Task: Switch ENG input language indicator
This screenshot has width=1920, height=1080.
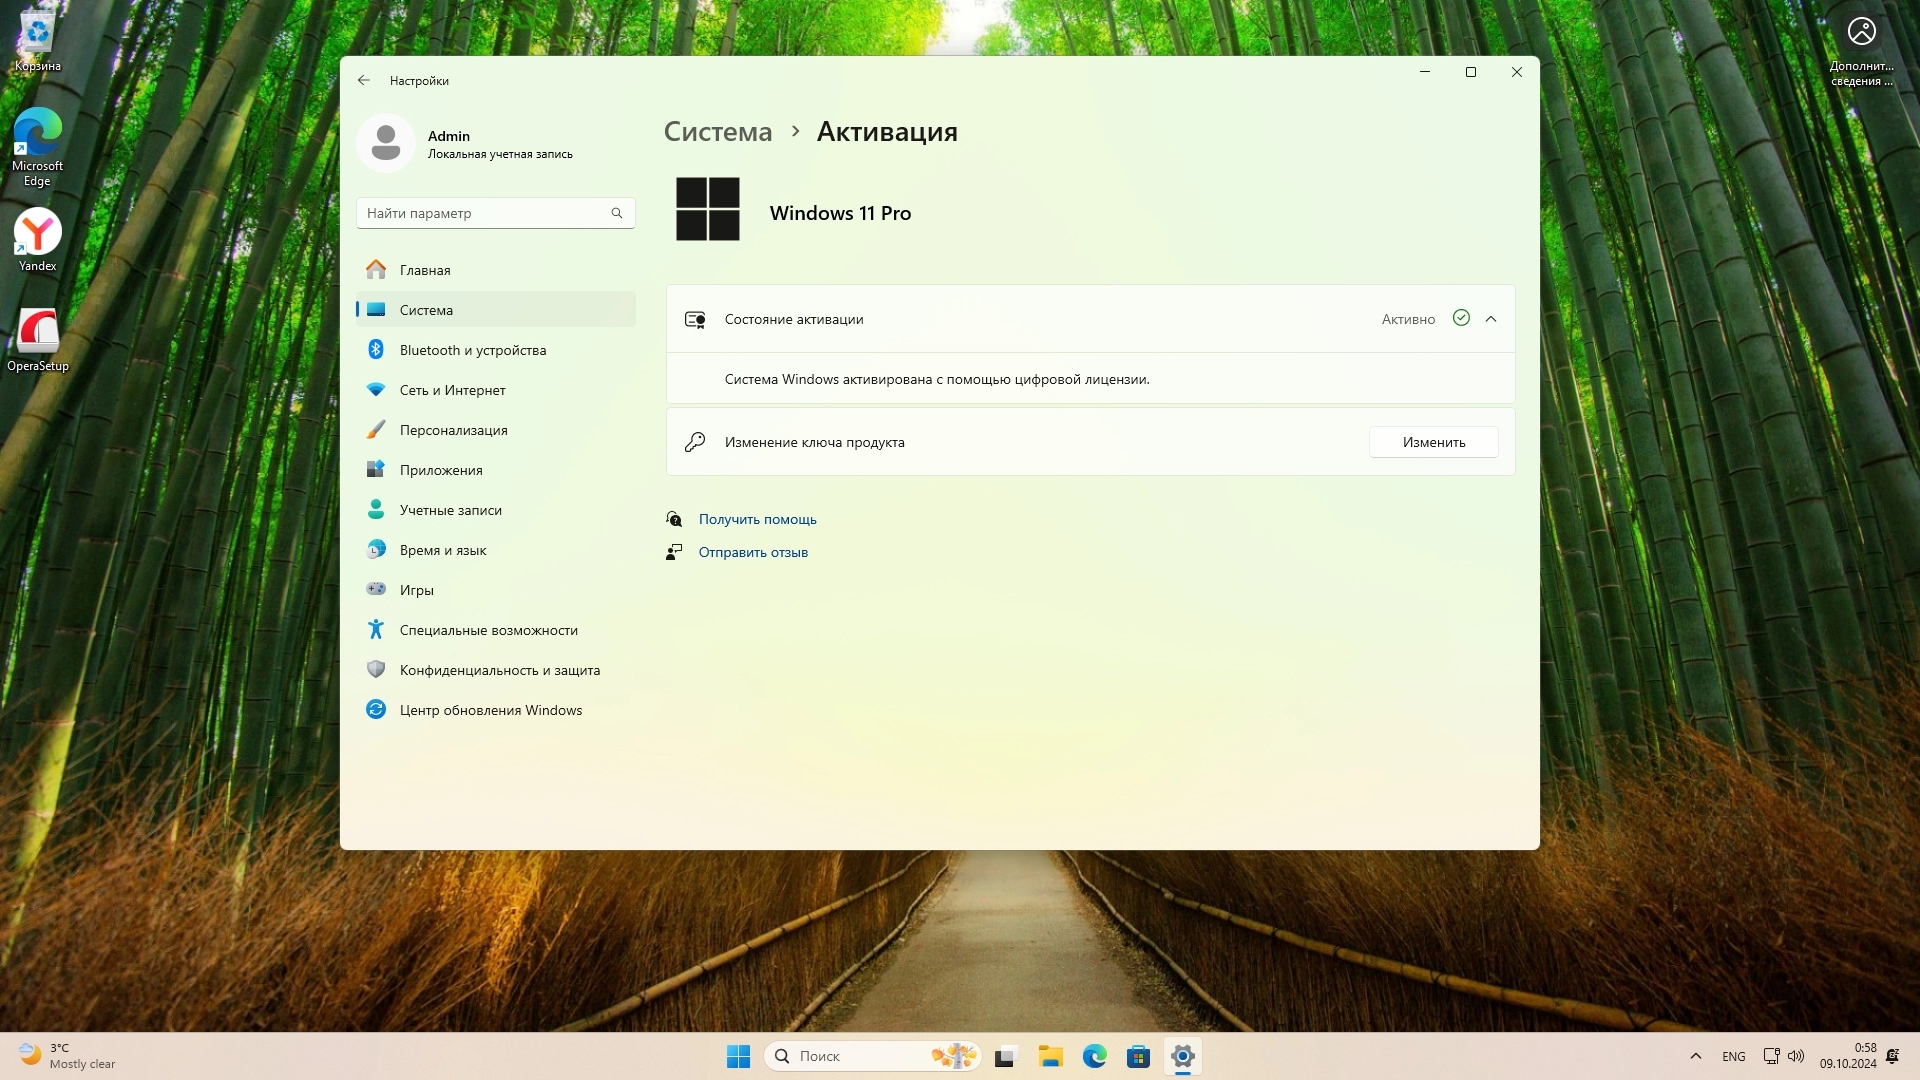Action: 1733,1056
